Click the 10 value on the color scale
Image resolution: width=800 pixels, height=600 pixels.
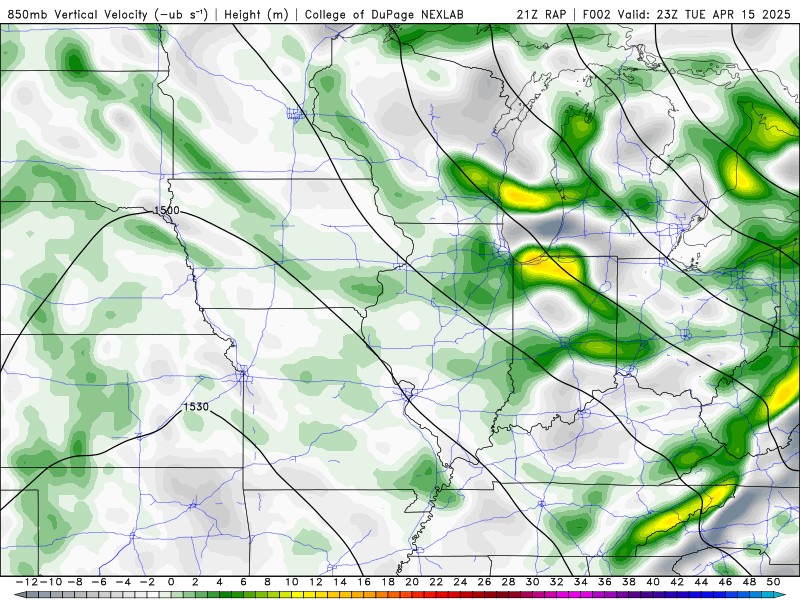(291, 582)
